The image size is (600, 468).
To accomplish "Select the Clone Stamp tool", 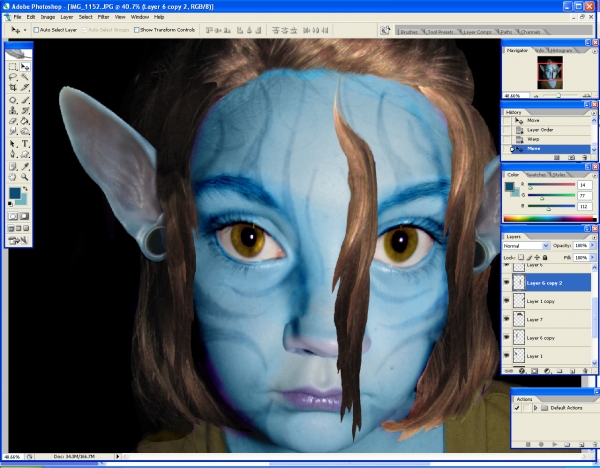I will pyautogui.click(x=13, y=111).
